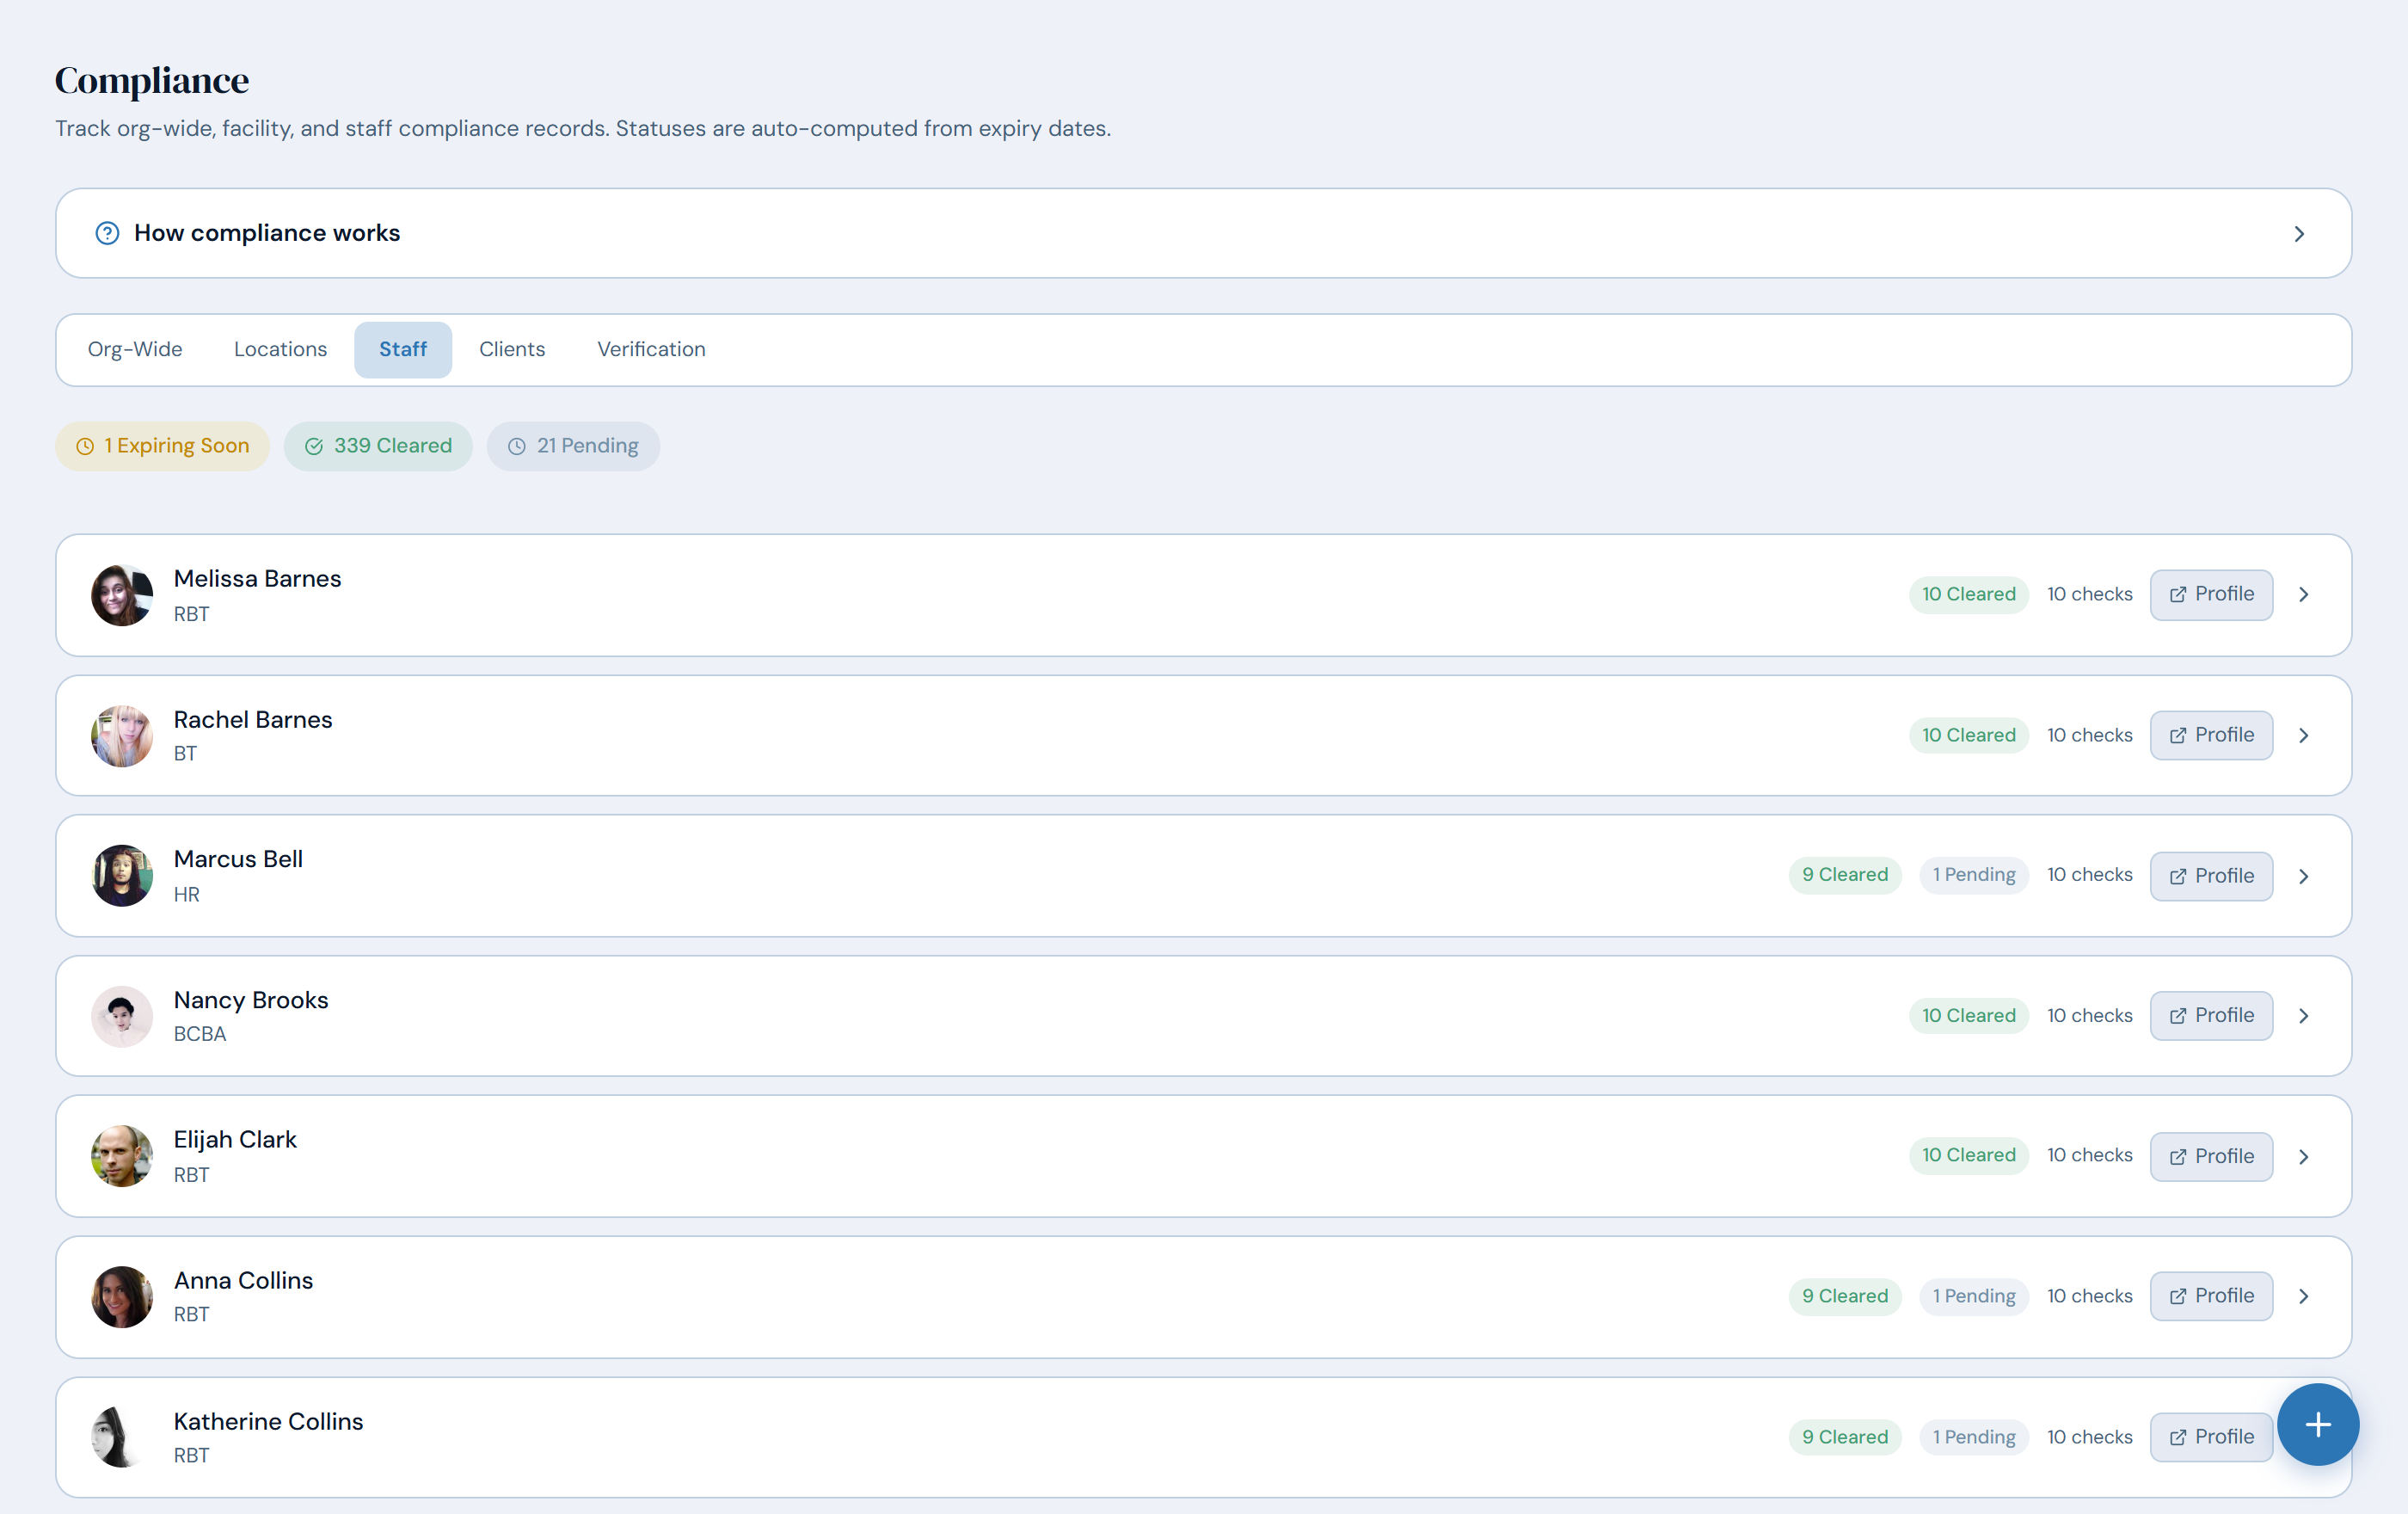Click Marcus Bell's avatar photo

coord(122,876)
